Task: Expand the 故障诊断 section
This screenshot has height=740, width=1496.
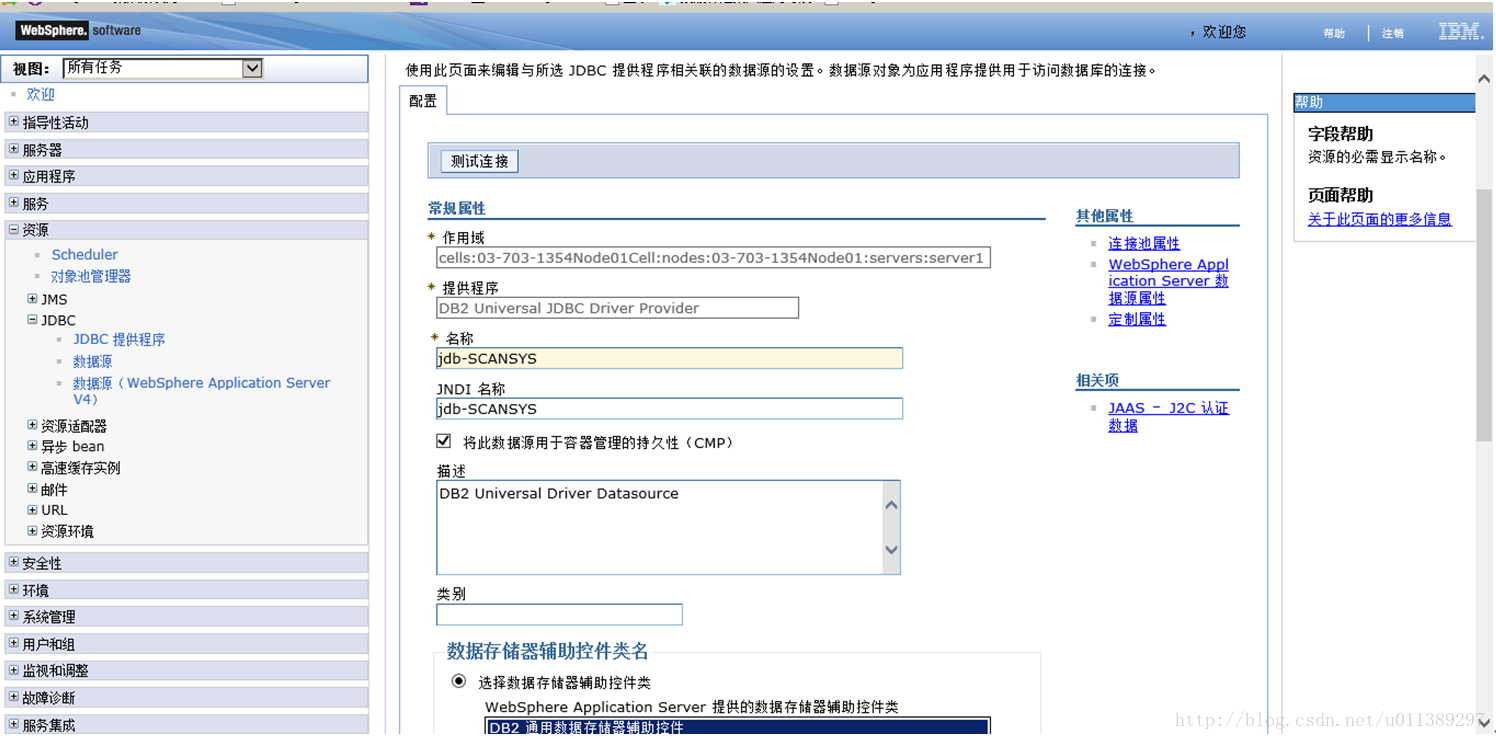Action: pos(14,698)
